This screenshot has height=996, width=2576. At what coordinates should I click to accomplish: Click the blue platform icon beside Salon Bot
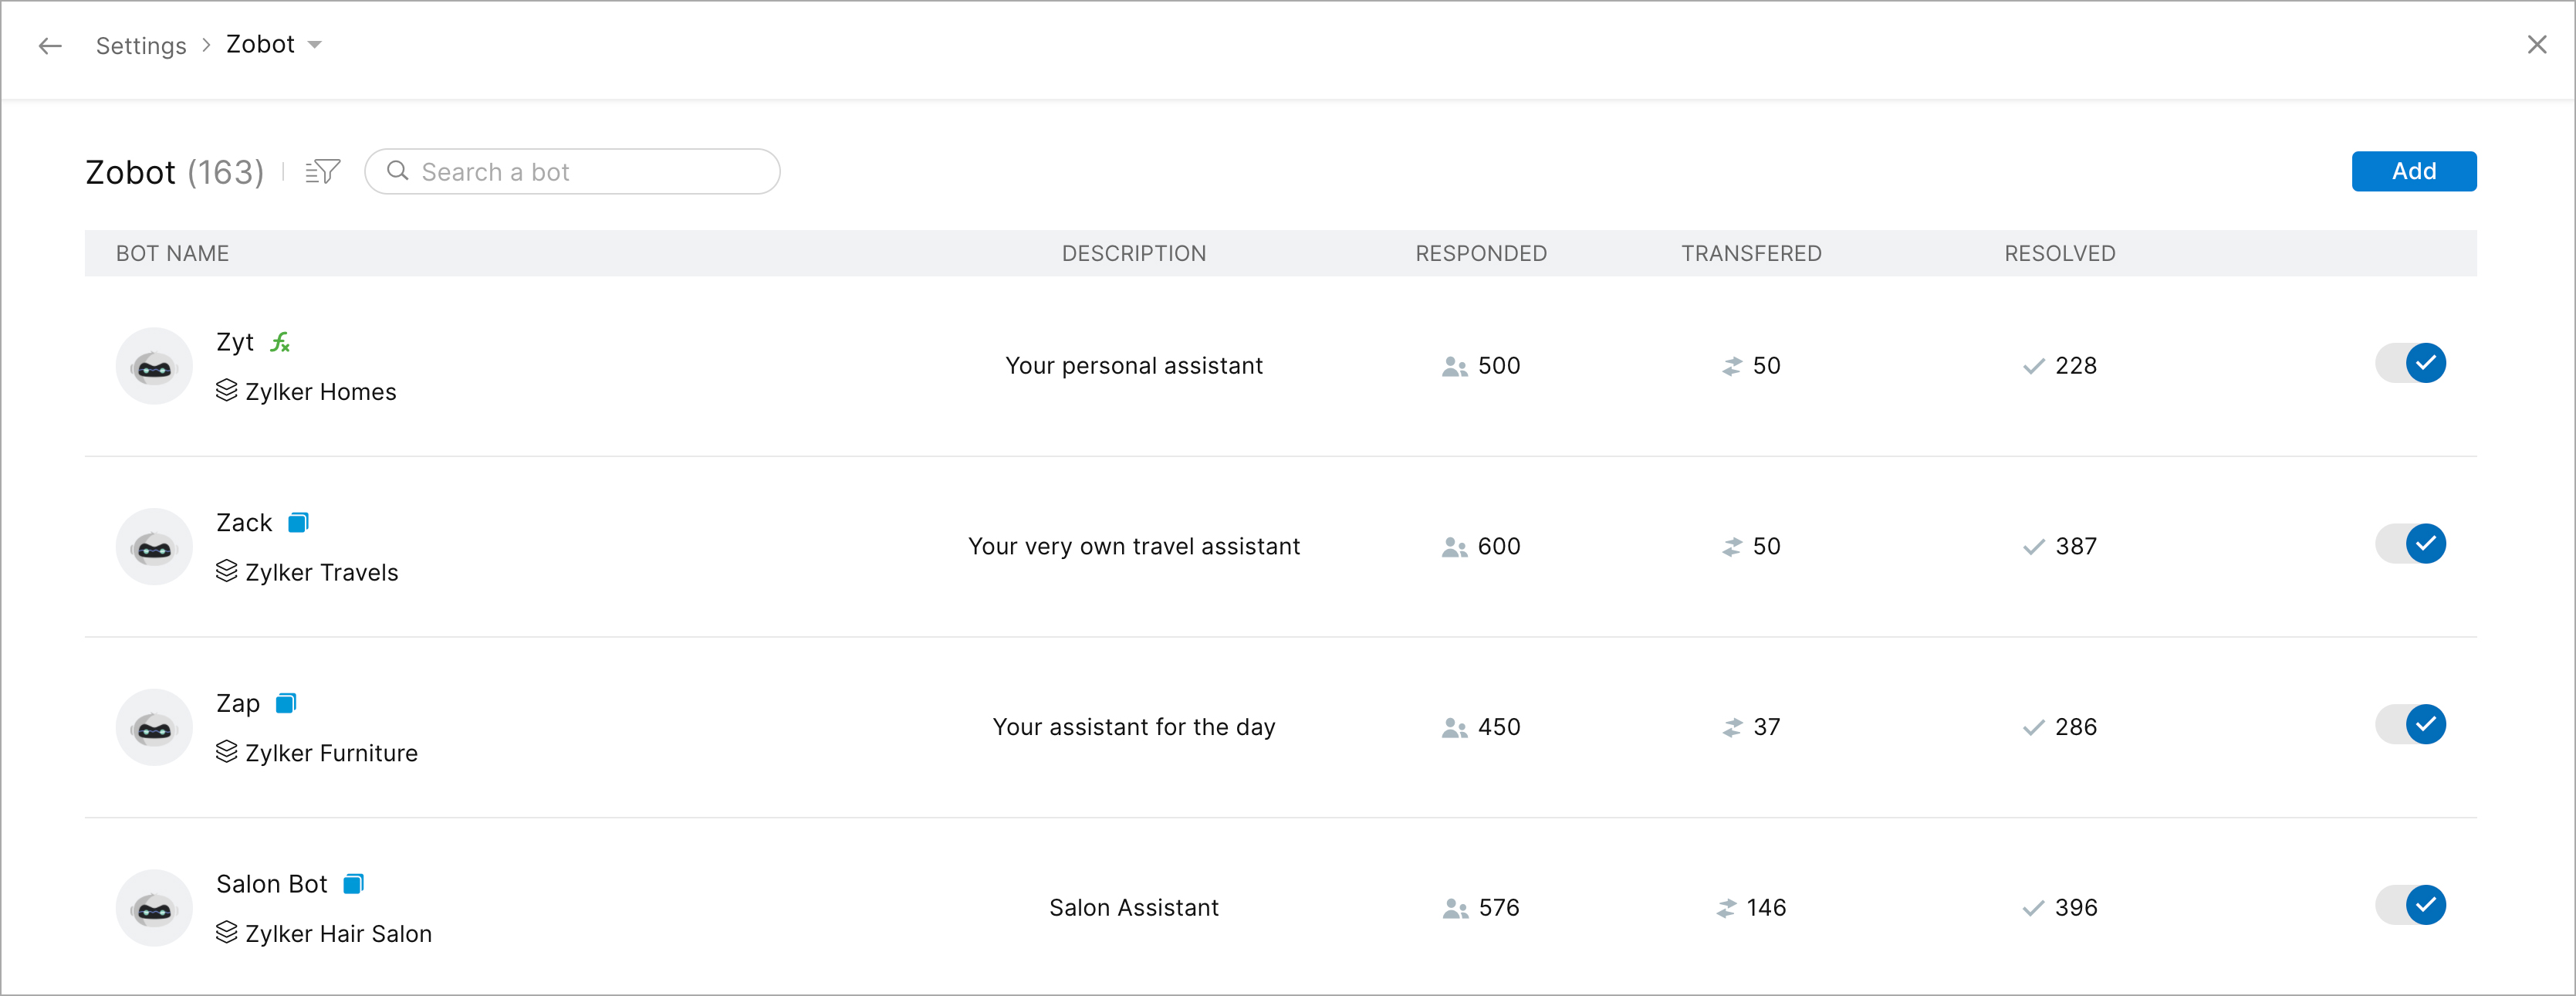point(353,884)
